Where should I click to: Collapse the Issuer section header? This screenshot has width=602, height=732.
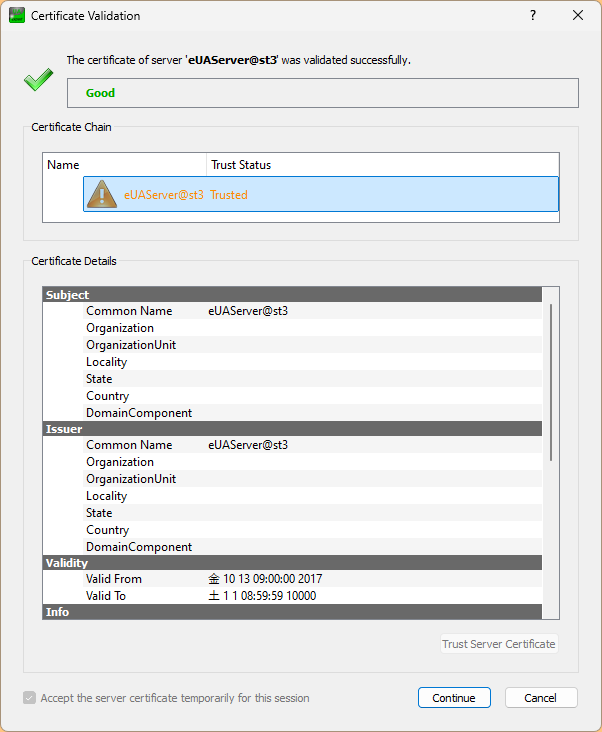click(x=64, y=428)
